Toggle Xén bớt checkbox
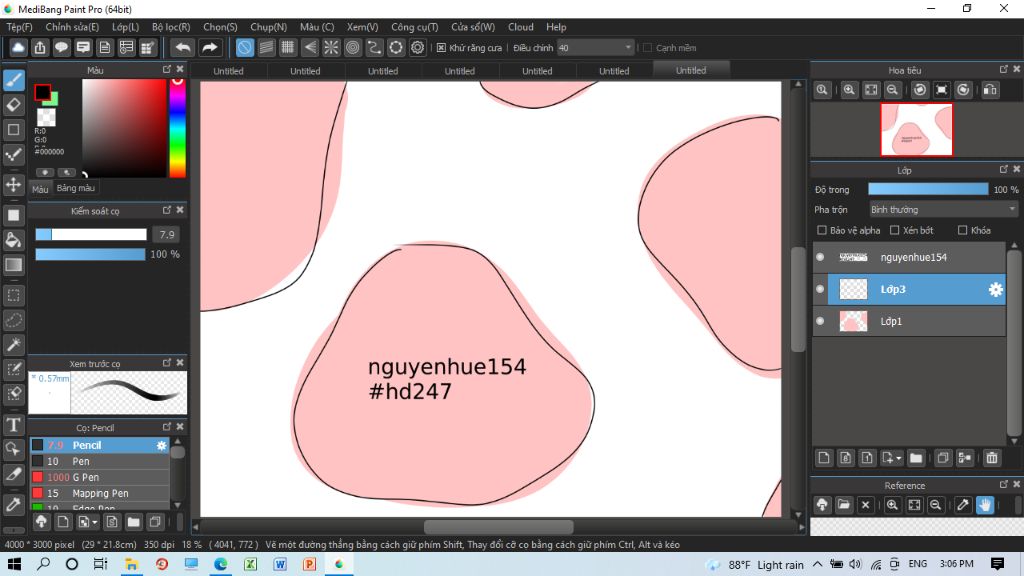 (x=895, y=230)
